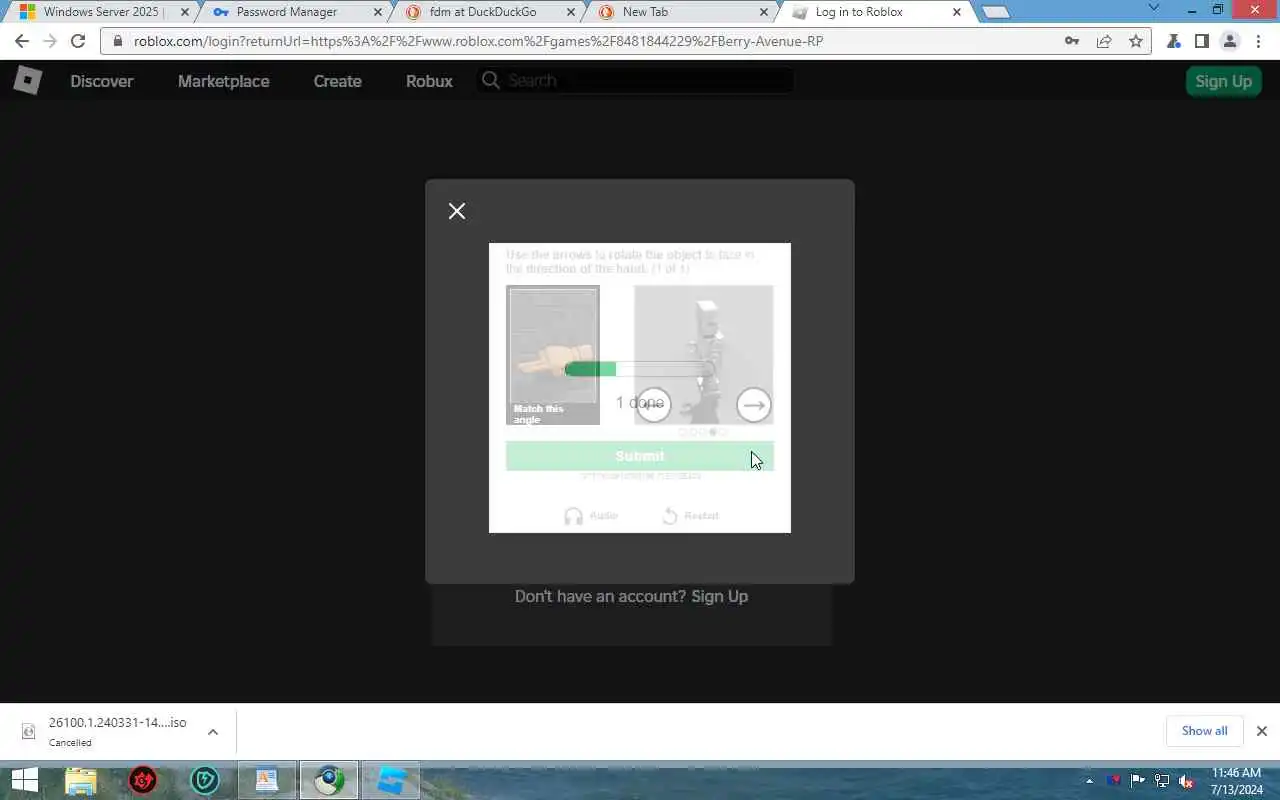Open the Marketplace page
1280x800 pixels.
223,81
